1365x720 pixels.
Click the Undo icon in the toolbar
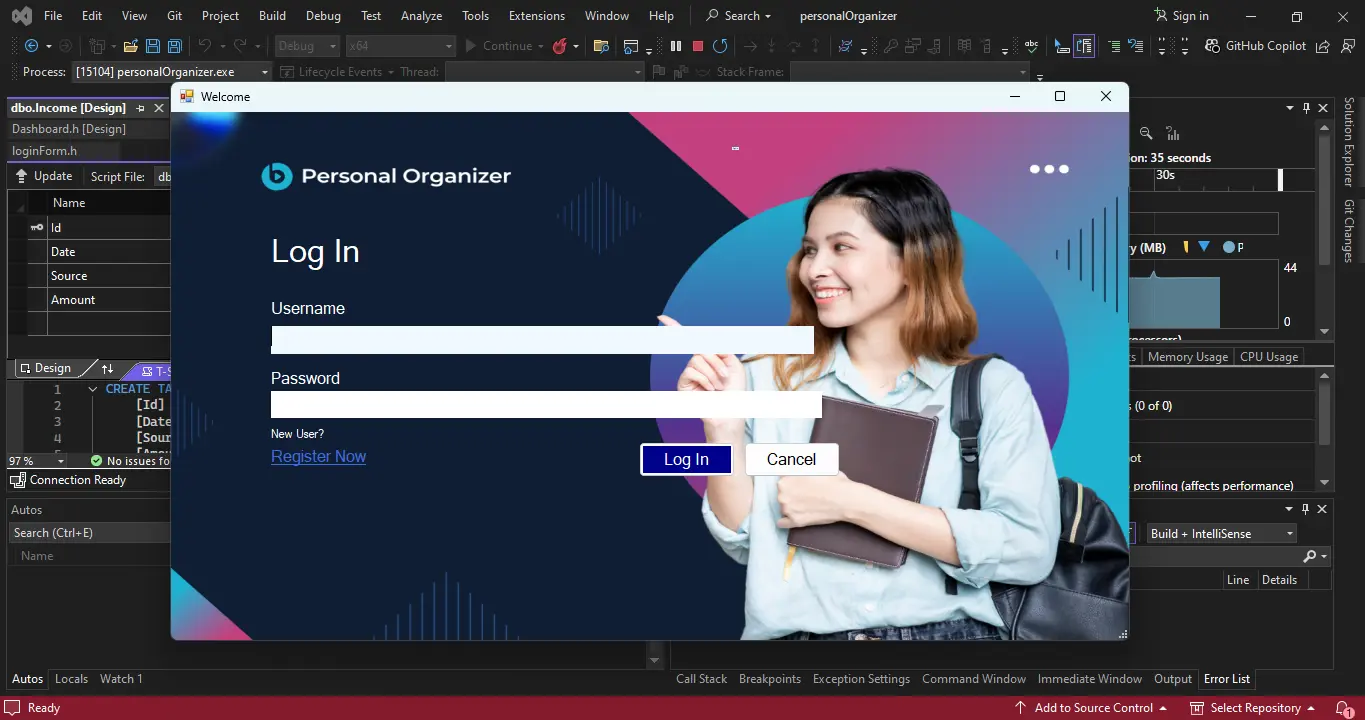(x=206, y=45)
